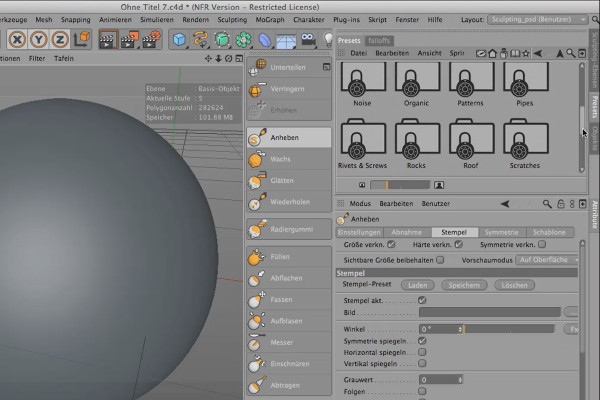Switch to the Abnahme tab
Screen dimensions: 600x400
pyautogui.click(x=406, y=232)
